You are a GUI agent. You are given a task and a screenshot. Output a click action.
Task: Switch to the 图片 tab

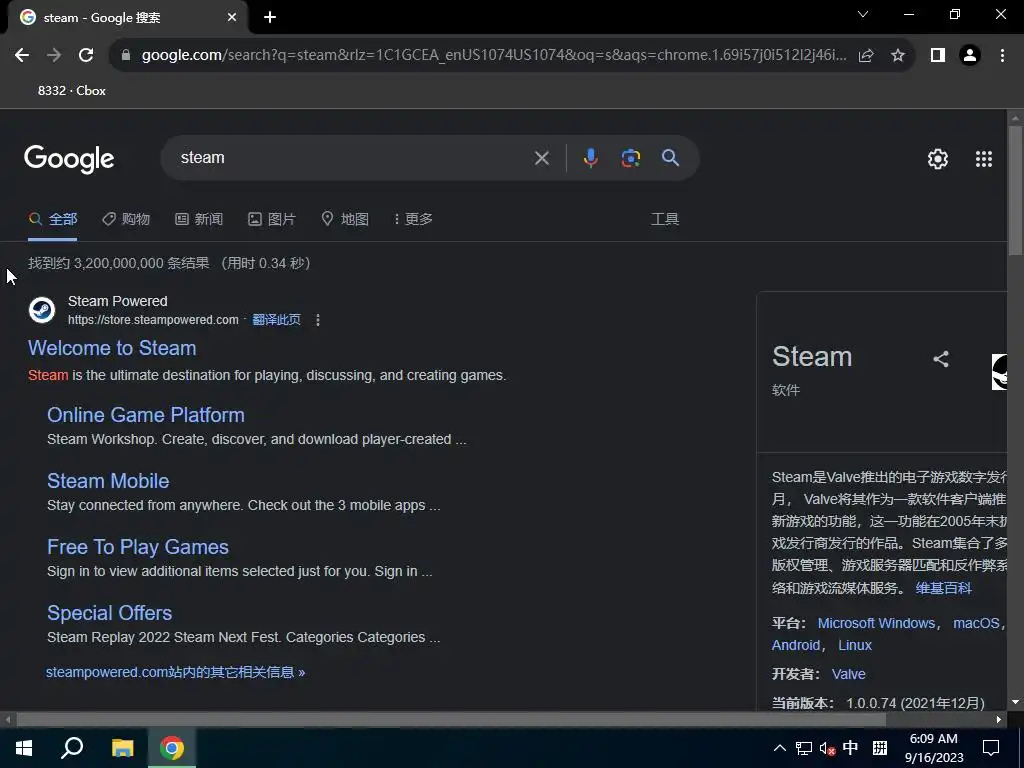tap(272, 219)
